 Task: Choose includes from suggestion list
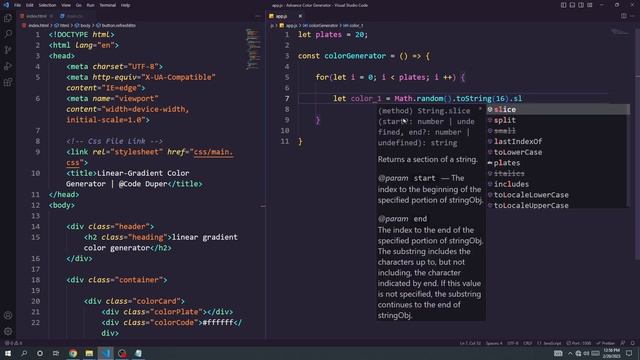click(557, 184)
